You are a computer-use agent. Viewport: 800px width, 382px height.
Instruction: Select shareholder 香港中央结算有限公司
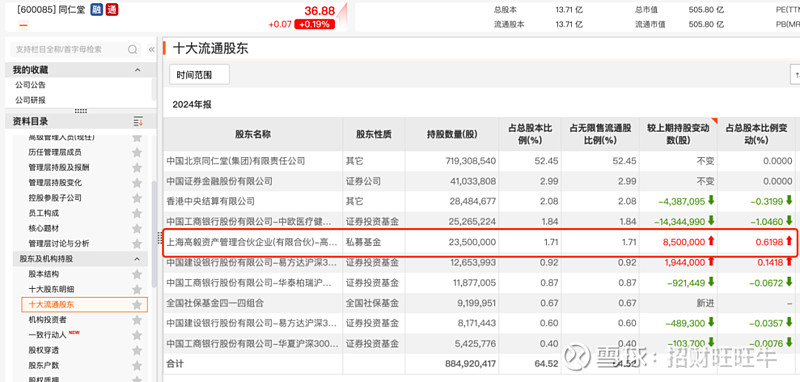211,201
